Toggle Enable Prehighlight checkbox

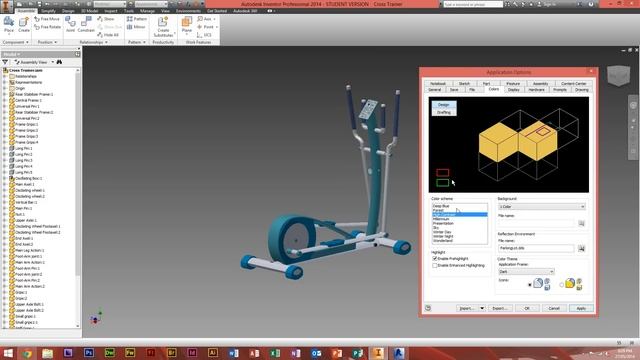pos(435,259)
